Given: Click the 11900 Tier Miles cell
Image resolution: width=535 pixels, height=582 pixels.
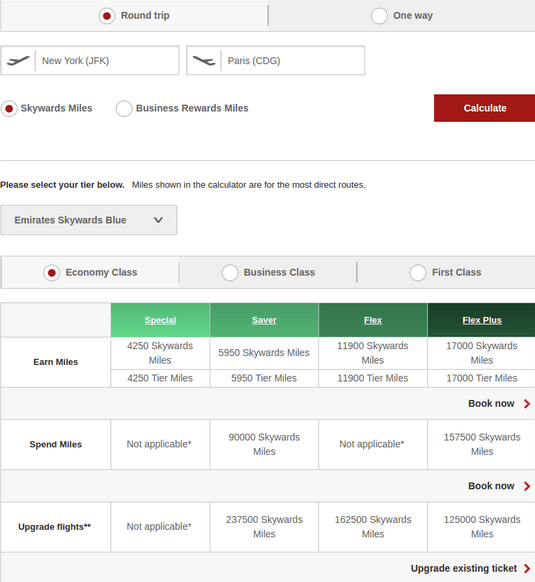Looking at the screenshot, I should pyautogui.click(x=373, y=378).
